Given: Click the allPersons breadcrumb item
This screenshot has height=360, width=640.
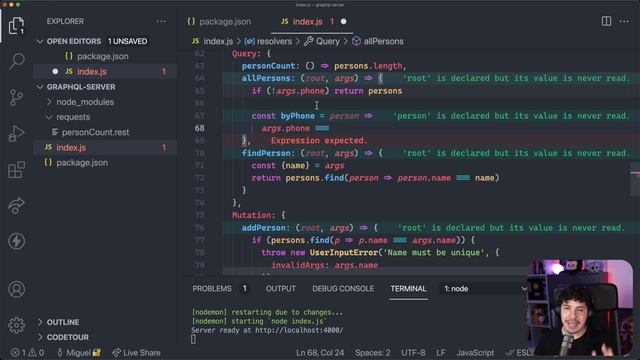Looking at the screenshot, I should click(x=383, y=41).
